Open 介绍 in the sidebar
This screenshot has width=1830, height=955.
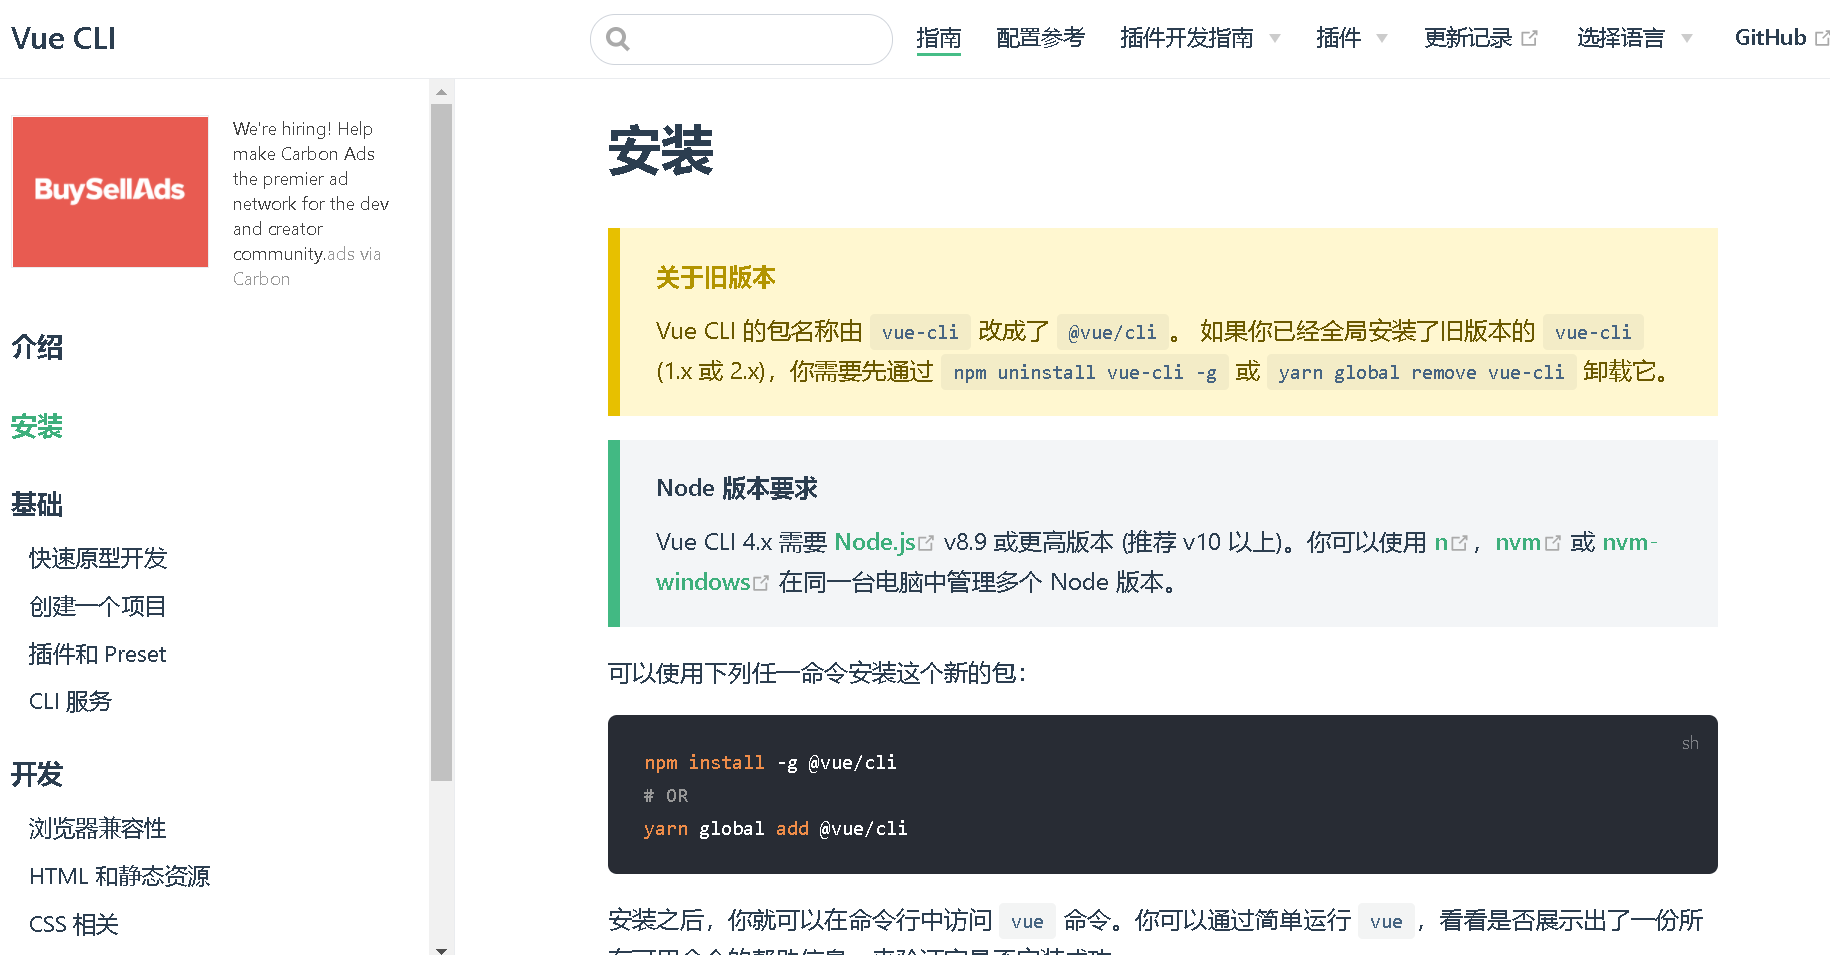click(37, 347)
